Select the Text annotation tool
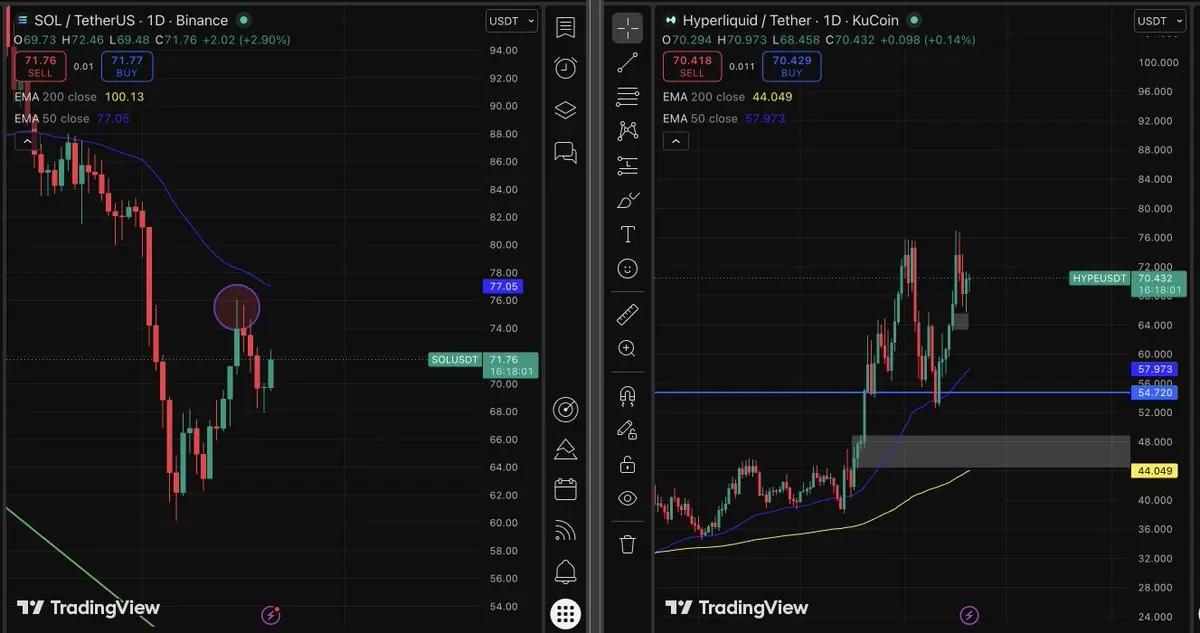The image size is (1200, 633). (x=627, y=234)
